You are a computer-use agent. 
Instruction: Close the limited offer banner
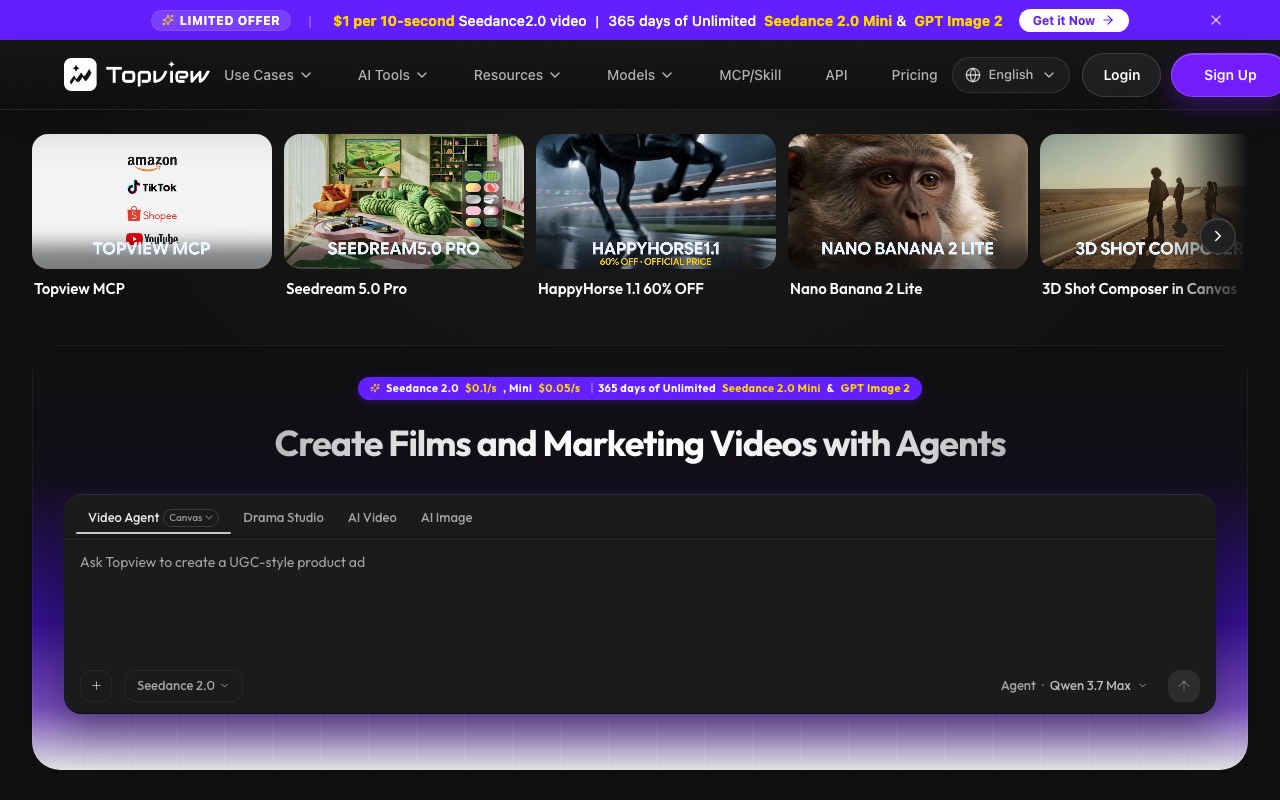[1216, 20]
